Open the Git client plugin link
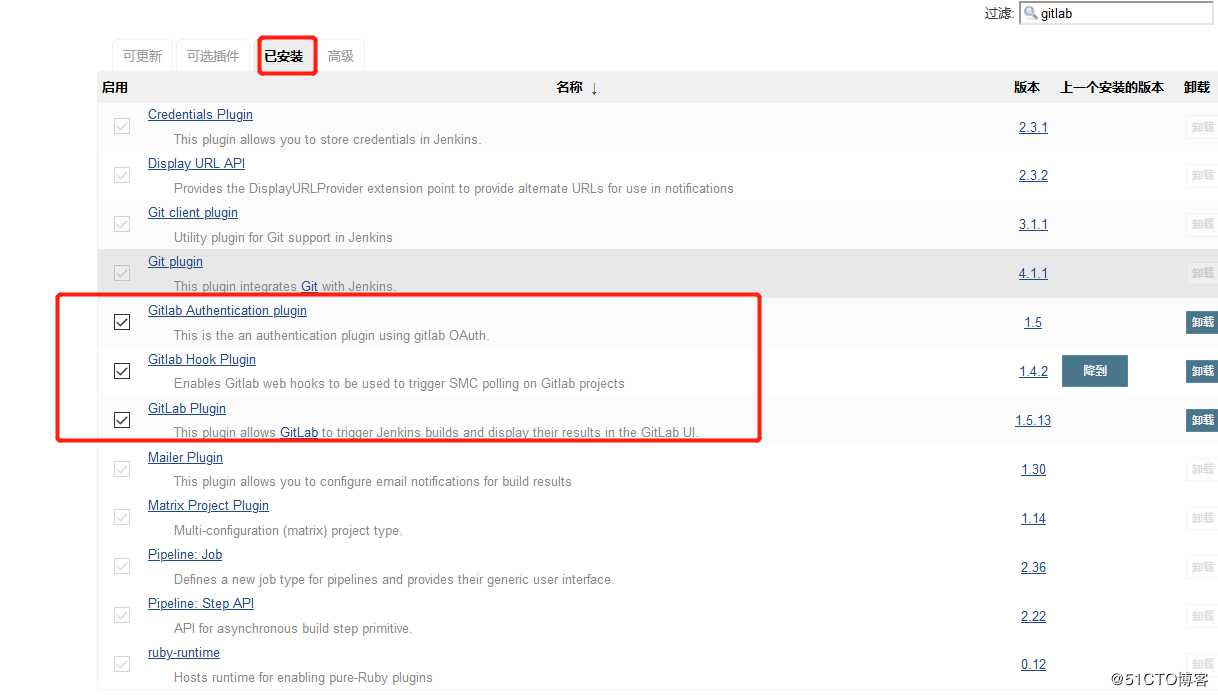This screenshot has height=696, width=1218. click(193, 212)
